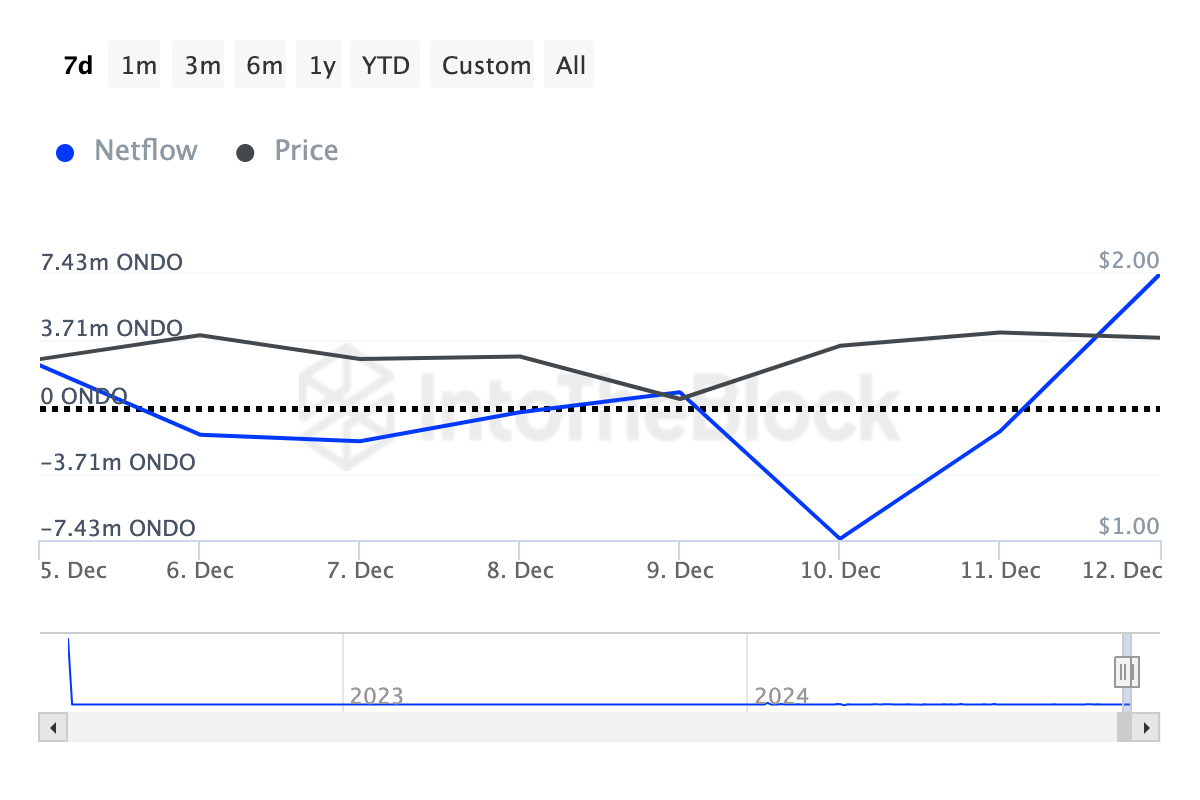Screen dimensions: 1200x800
Task: Click the dark Price legend dot
Action: tap(245, 153)
